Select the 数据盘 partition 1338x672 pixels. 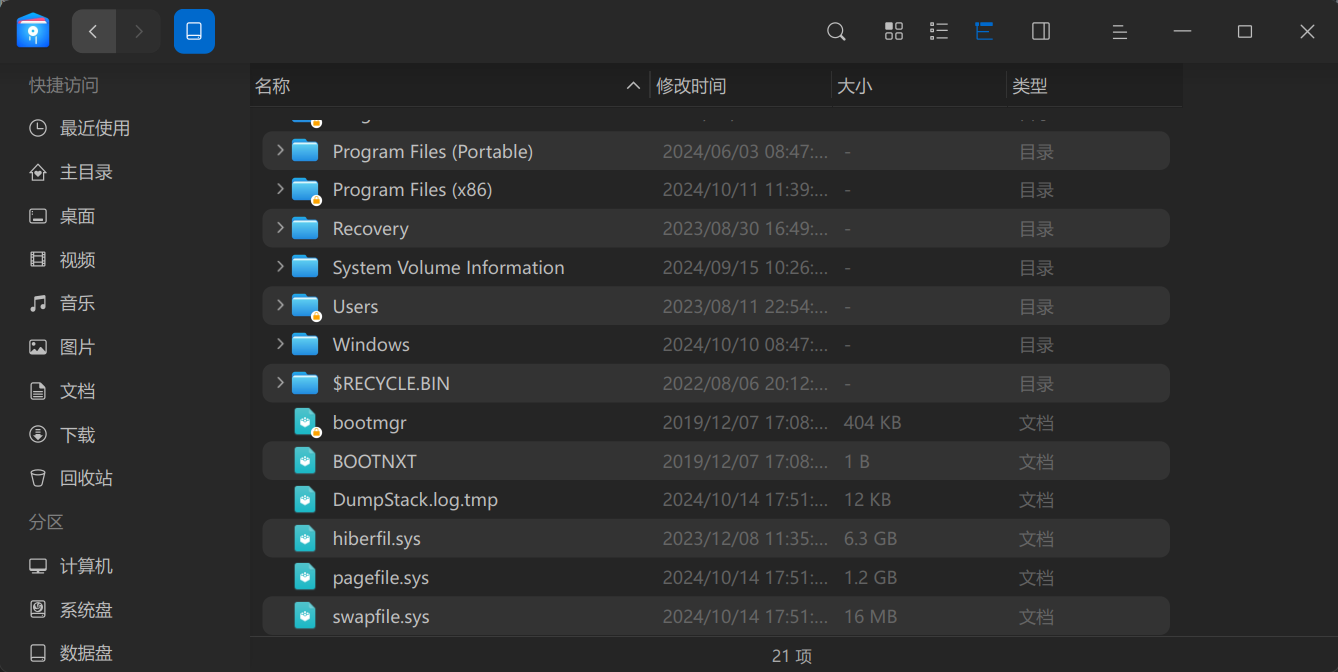tap(71, 653)
